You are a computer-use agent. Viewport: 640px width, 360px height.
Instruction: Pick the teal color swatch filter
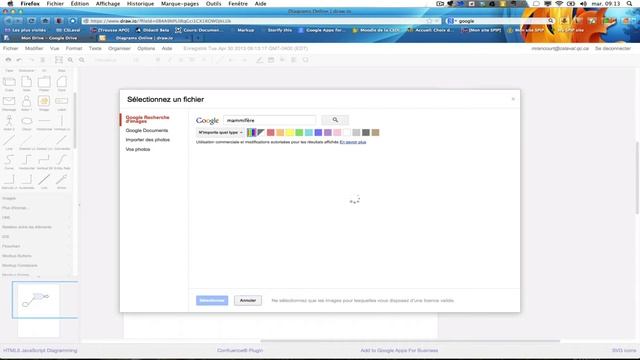pos(309,132)
